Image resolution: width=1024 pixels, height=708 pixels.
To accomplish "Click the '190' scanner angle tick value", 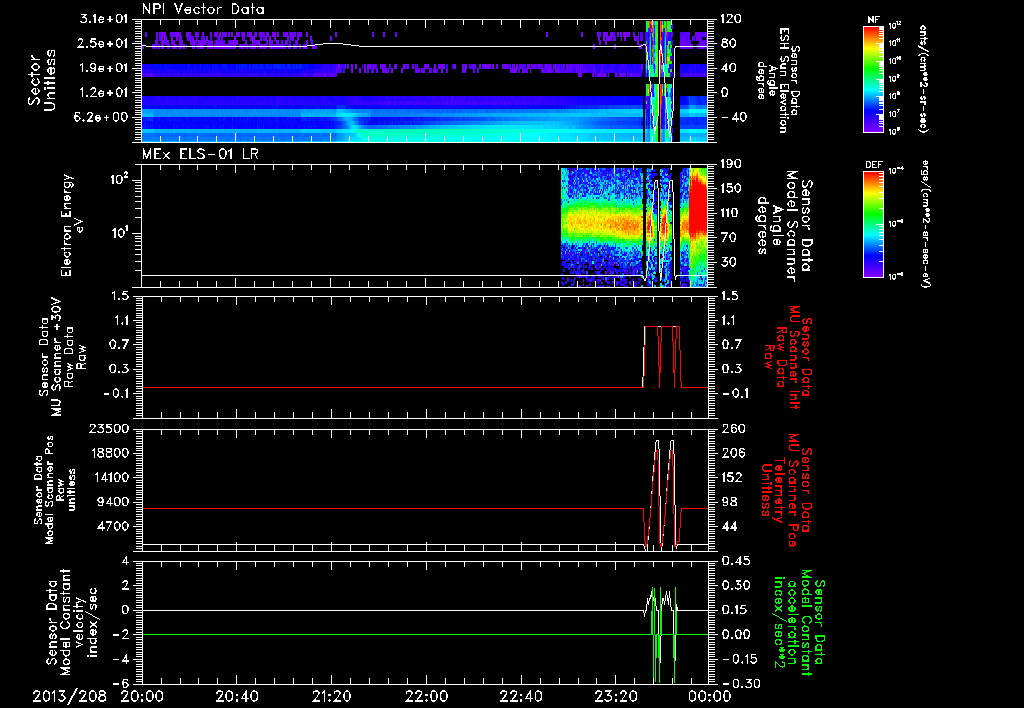I will 731,164.
